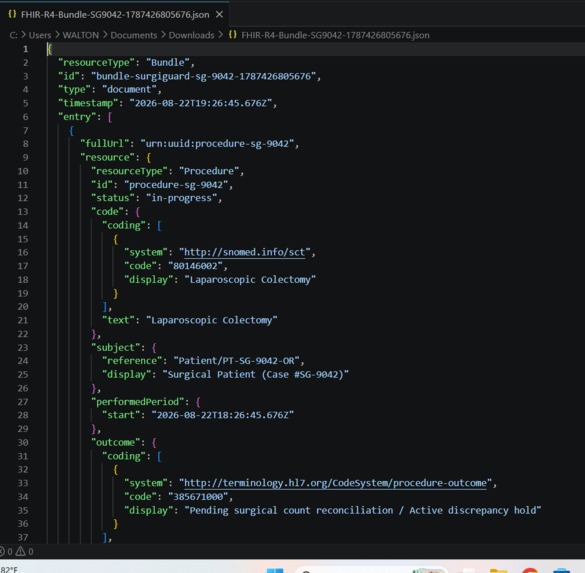Image resolution: width=585 pixels, height=573 pixels.
Task: Close the FHIR-R4-Bundle-SG9042 JSON tab
Action: (219, 15)
